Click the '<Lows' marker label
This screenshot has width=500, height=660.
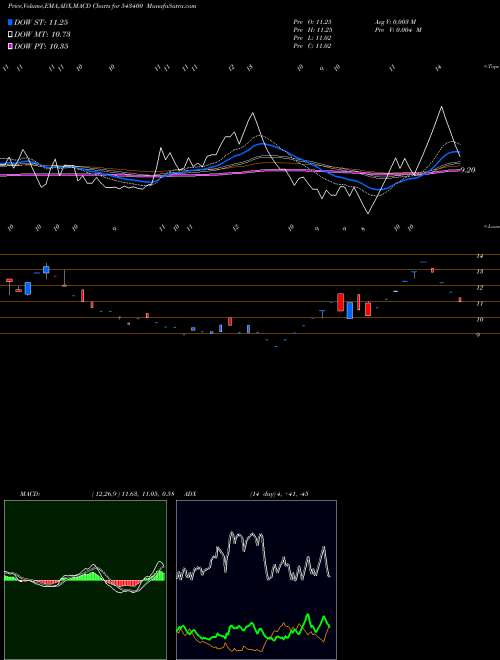point(492,227)
